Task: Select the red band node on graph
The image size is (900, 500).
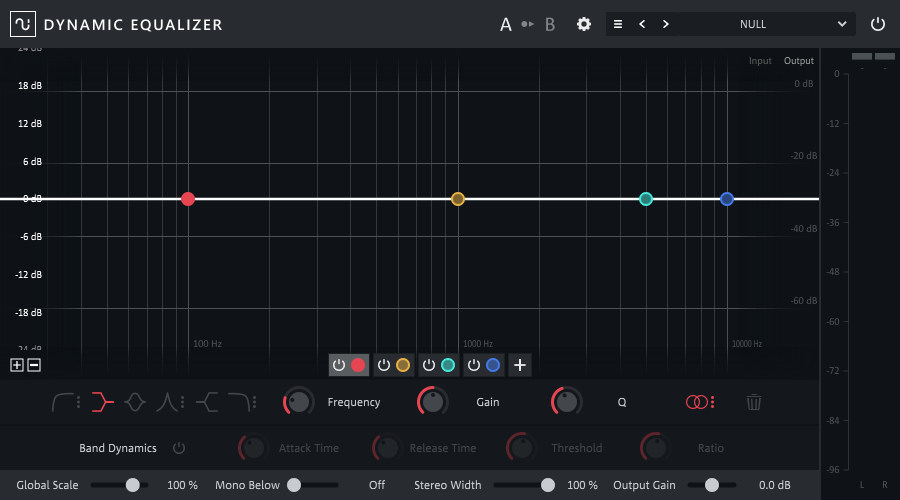Action: coord(188,199)
